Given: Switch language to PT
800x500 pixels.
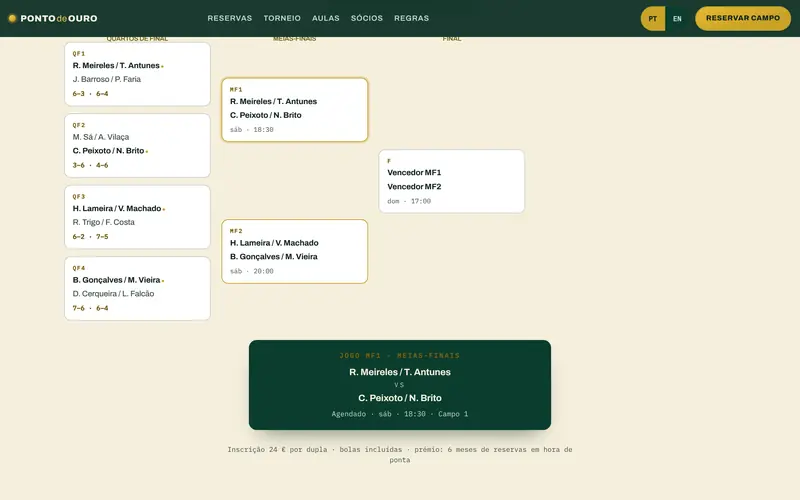Looking at the screenshot, I should pyautogui.click(x=653, y=18).
